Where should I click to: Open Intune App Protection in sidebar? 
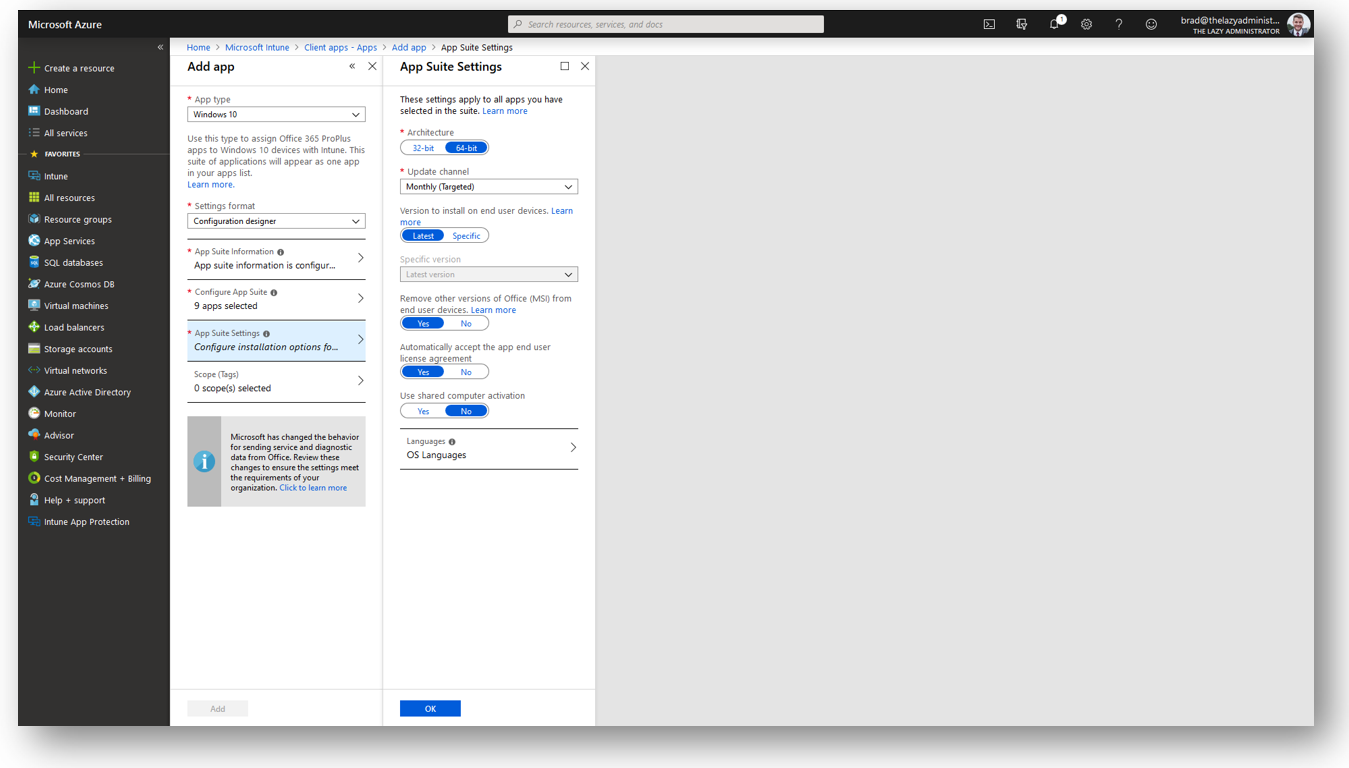[x=86, y=522]
